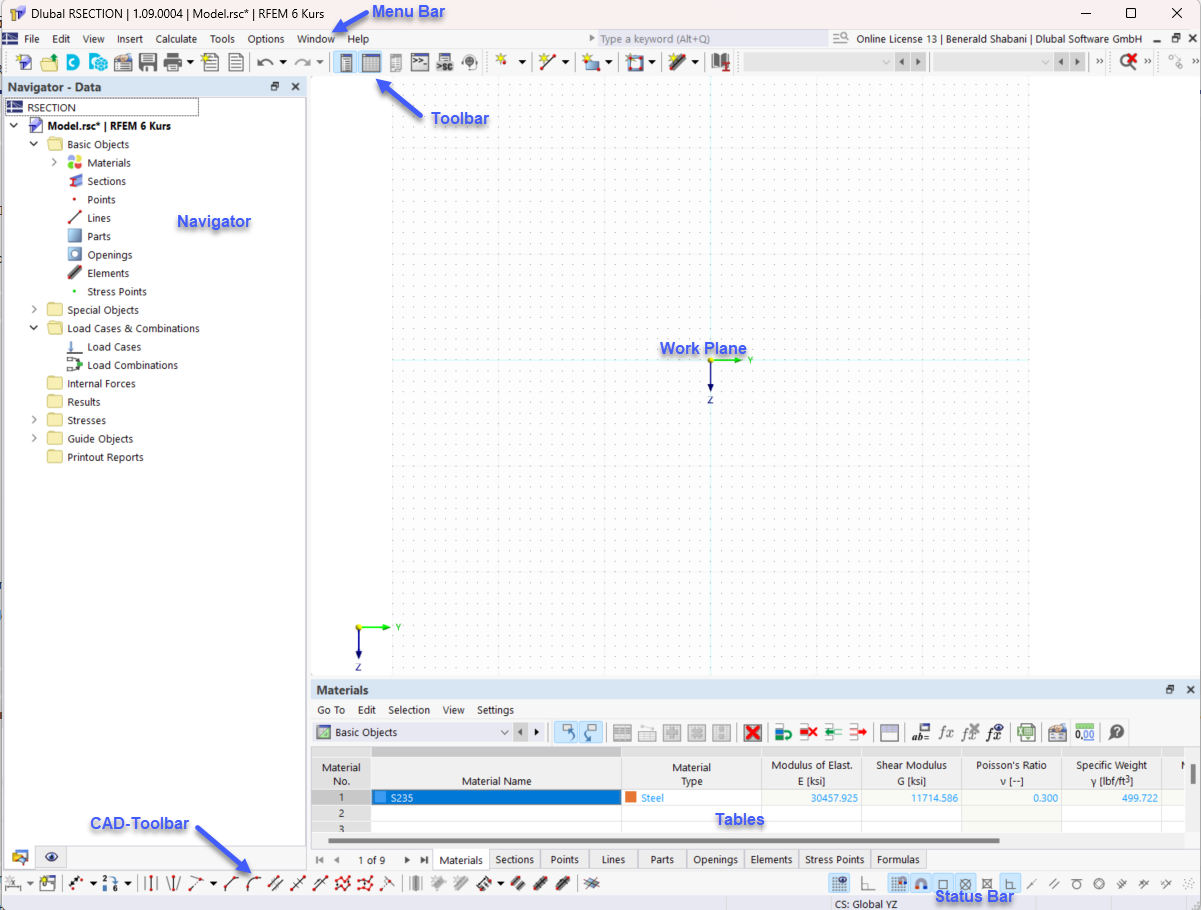Viewport: 1201px width, 910px height.
Task: Click the S235 blue color swatch
Action: pos(380,797)
